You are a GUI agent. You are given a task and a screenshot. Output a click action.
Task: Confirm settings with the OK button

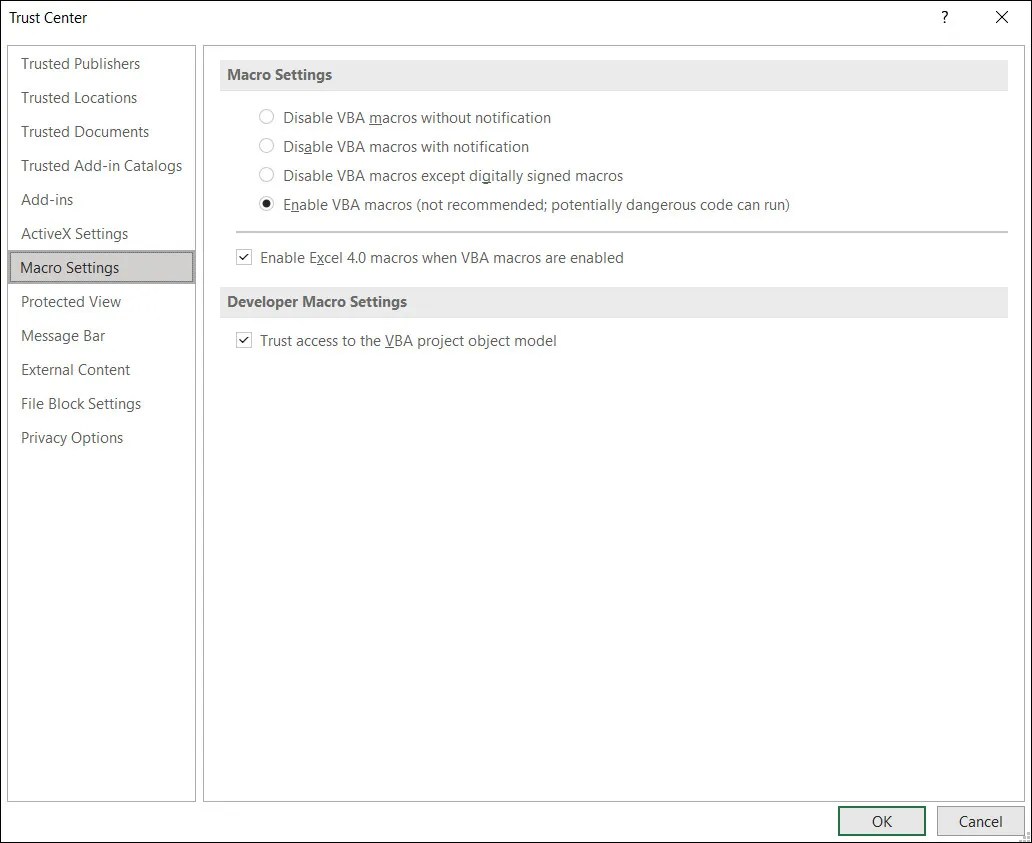(881, 820)
